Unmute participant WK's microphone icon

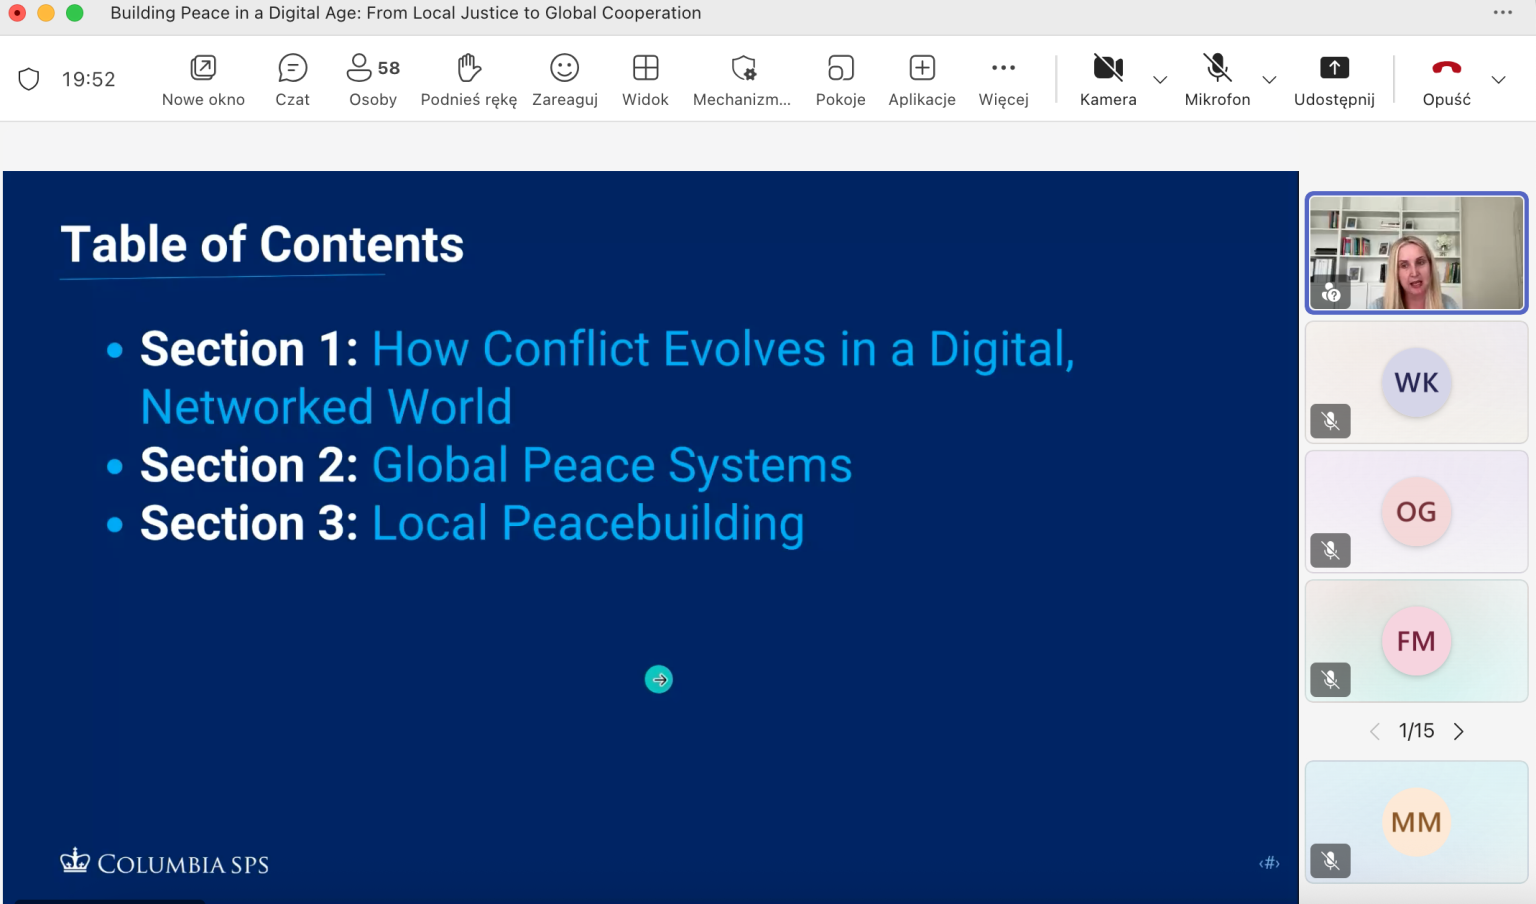1330,421
